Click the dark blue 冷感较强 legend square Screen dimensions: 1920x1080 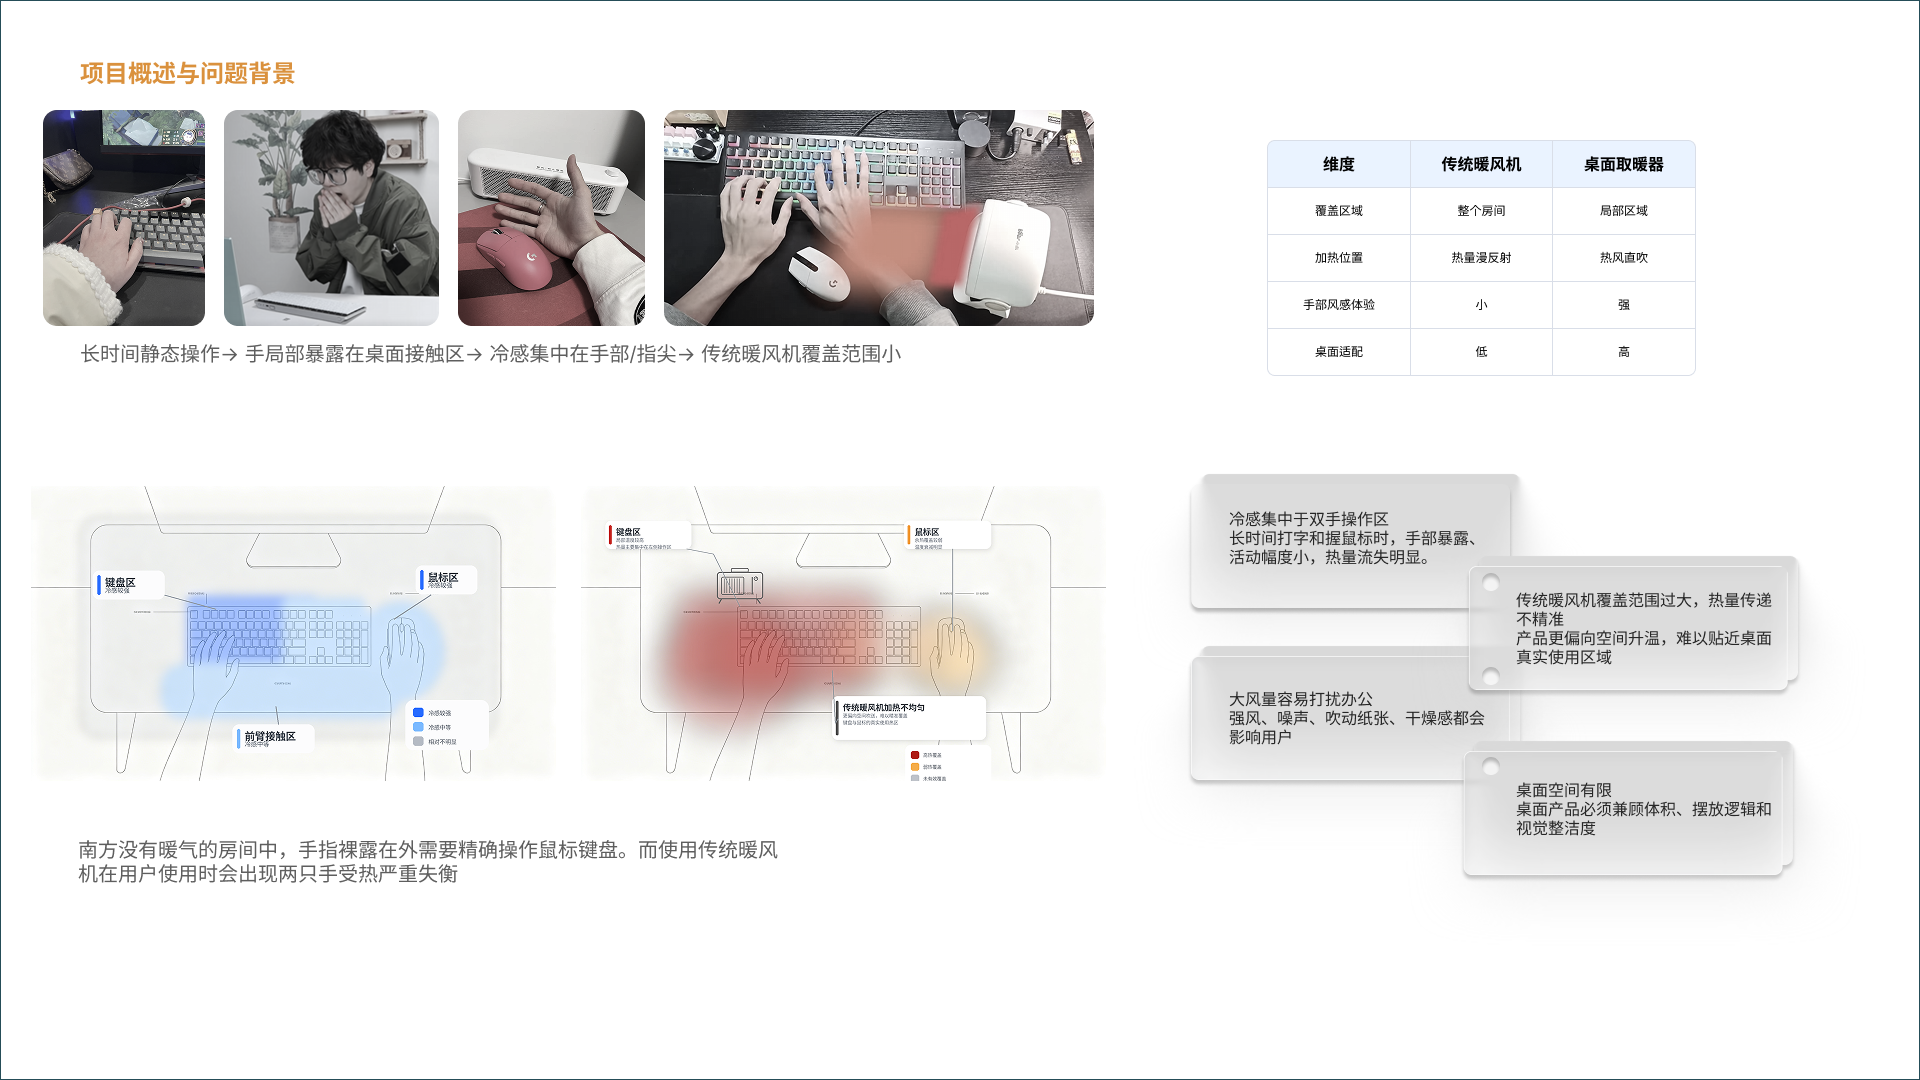tap(418, 712)
